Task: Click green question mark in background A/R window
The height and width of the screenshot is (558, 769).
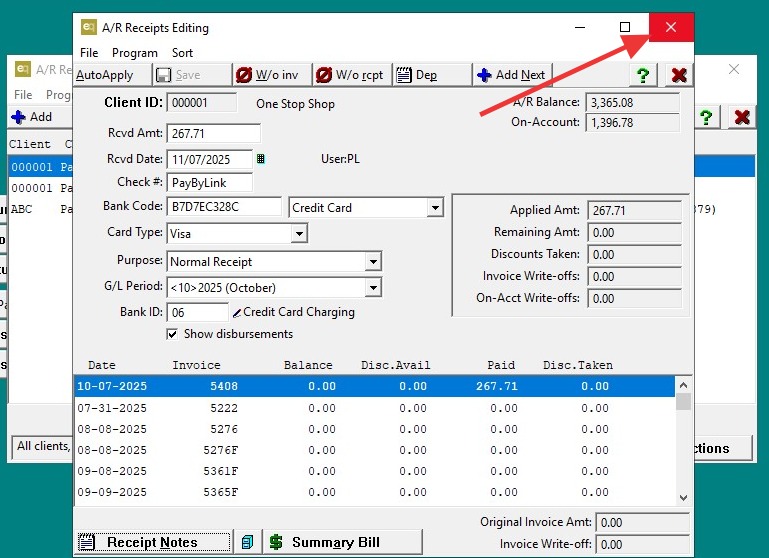Action: point(706,117)
